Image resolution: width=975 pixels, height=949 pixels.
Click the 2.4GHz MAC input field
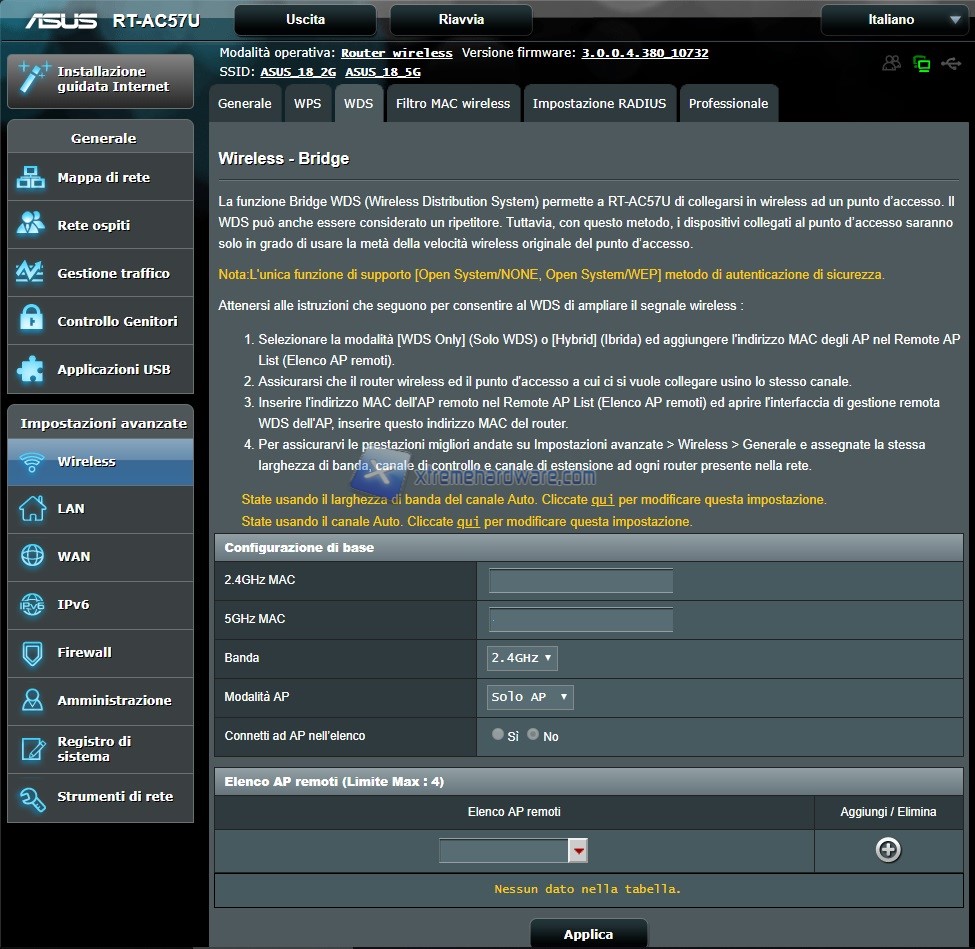coord(580,581)
